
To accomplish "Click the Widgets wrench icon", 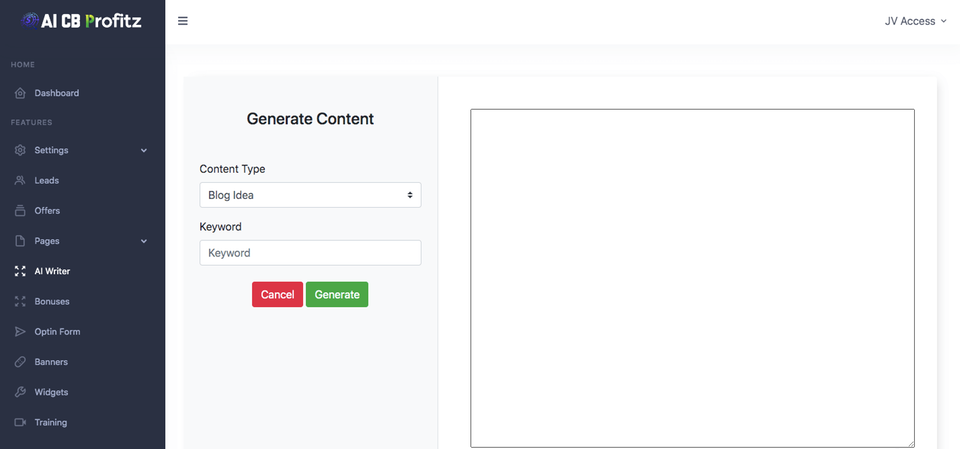I will (x=20, y=392).
